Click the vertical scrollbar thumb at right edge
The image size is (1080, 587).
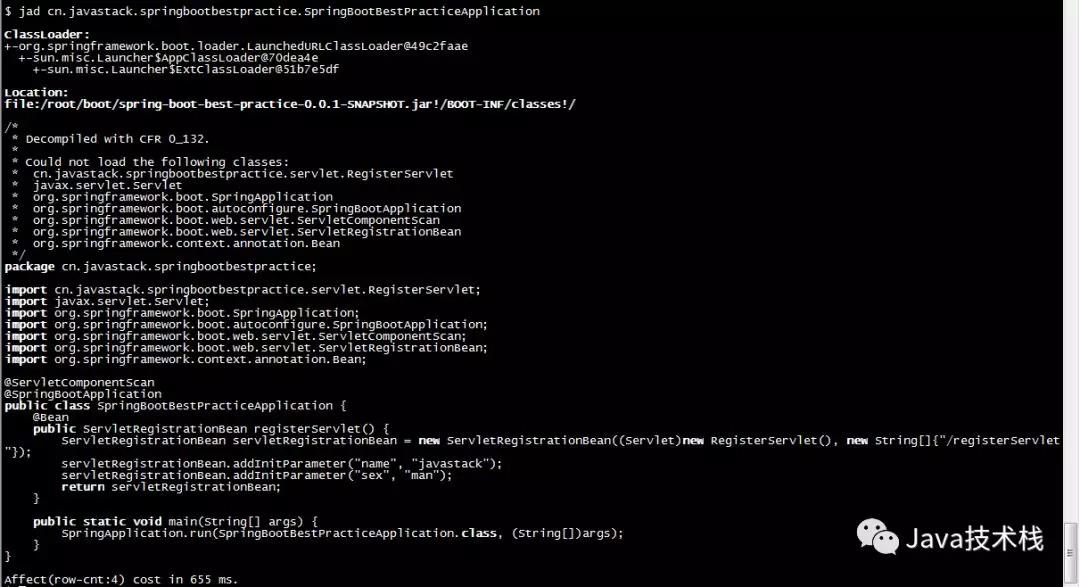point(1070,551)
